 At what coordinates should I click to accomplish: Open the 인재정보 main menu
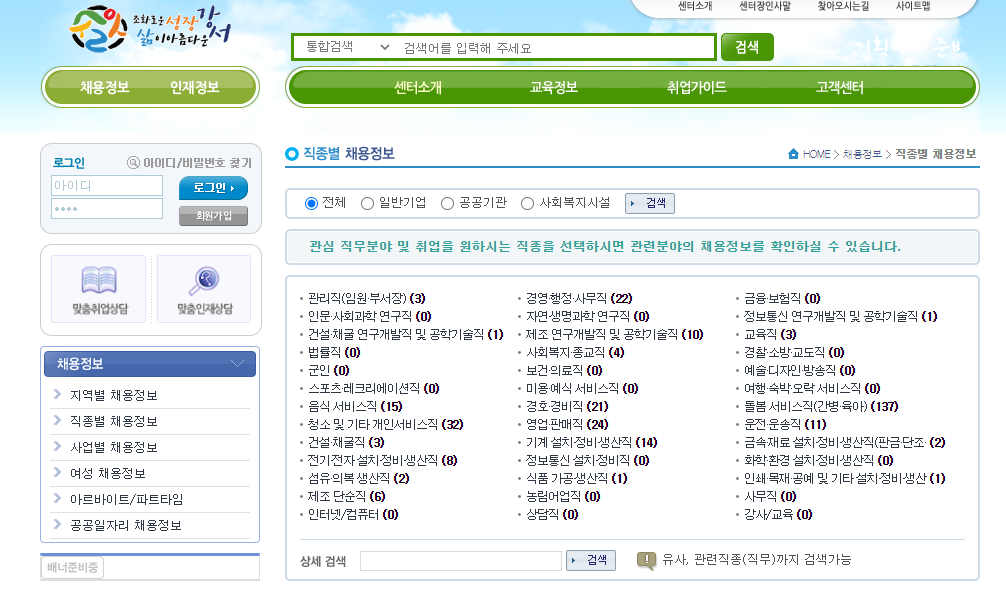[194, 87]
